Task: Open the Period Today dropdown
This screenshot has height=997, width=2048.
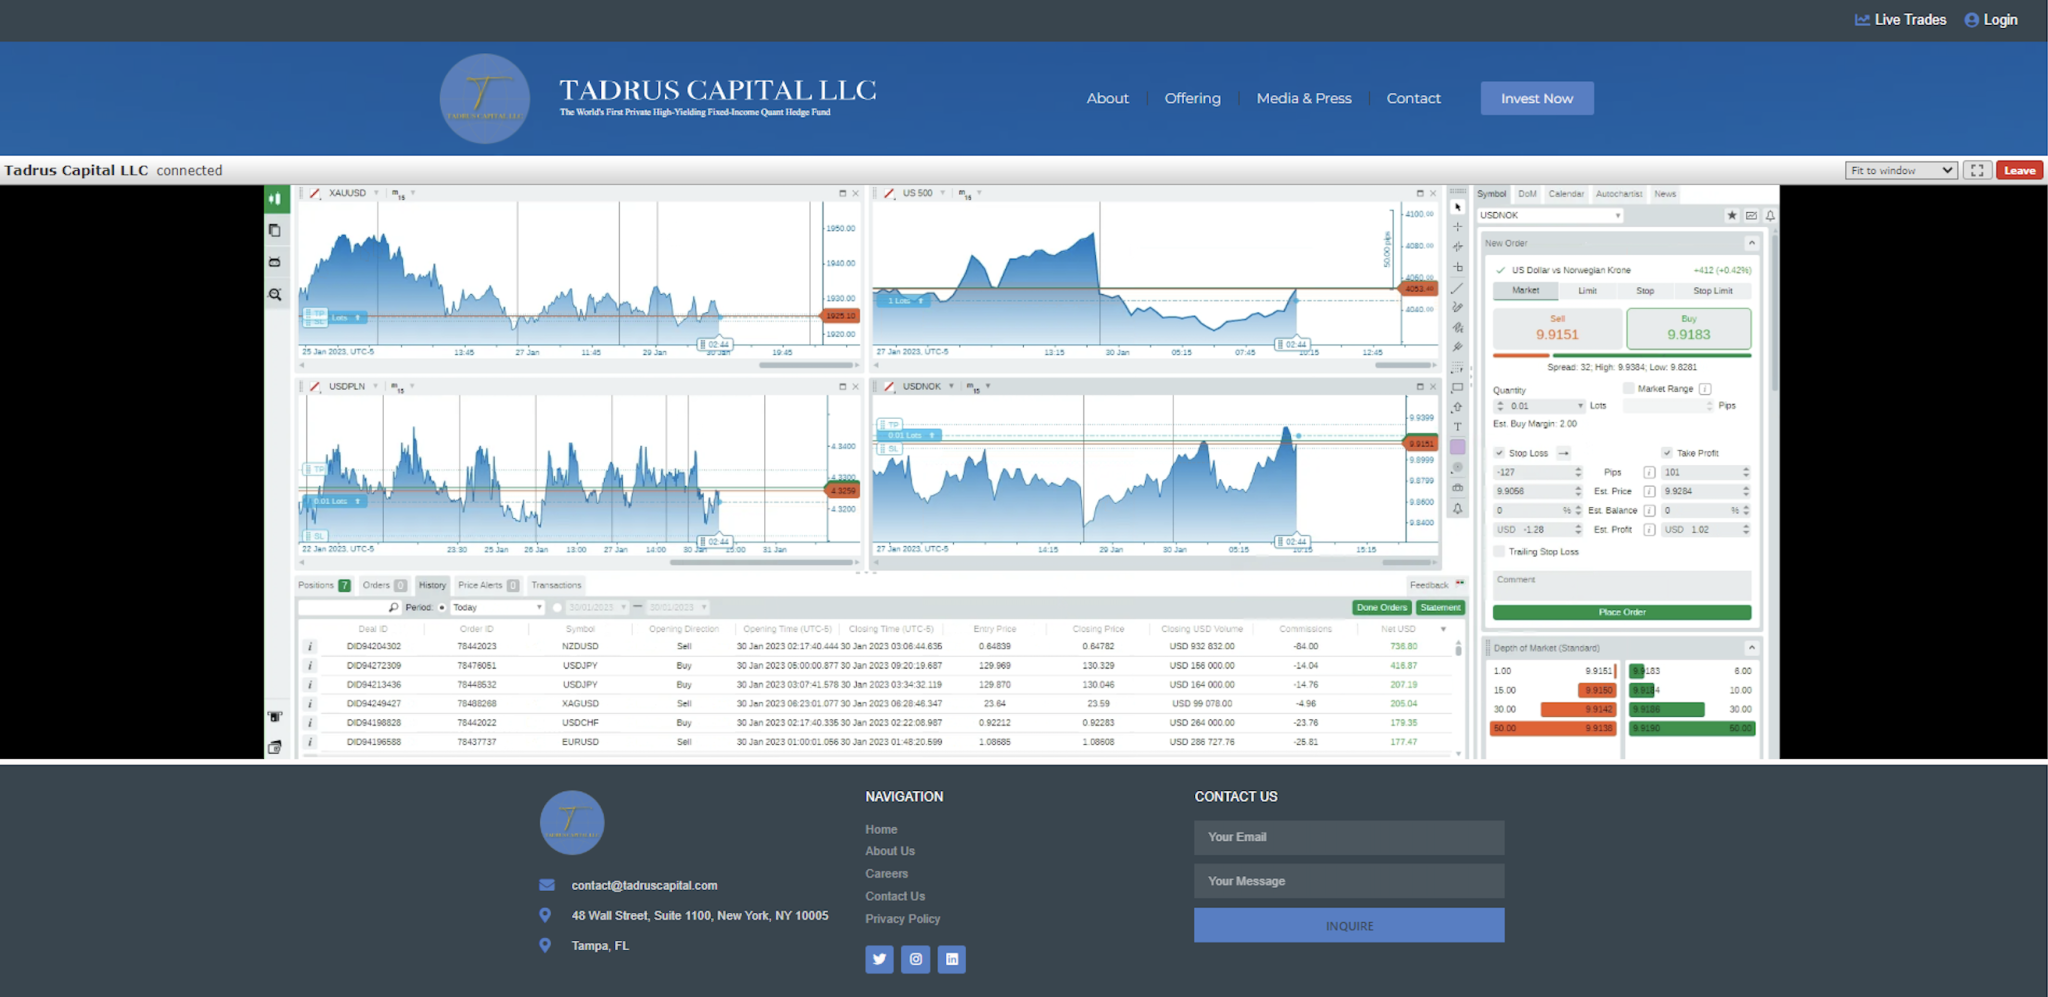Action: [x=497, y=607]
